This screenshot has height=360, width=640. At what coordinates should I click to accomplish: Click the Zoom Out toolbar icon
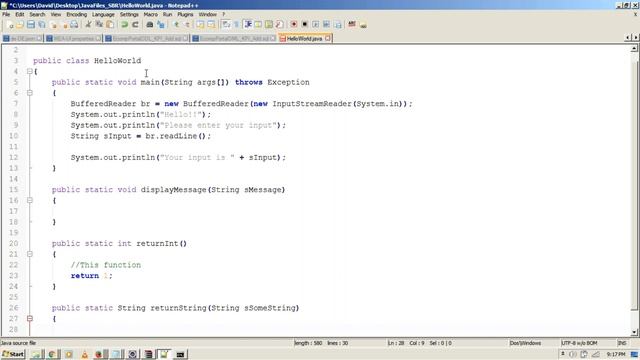click(187, 25)
